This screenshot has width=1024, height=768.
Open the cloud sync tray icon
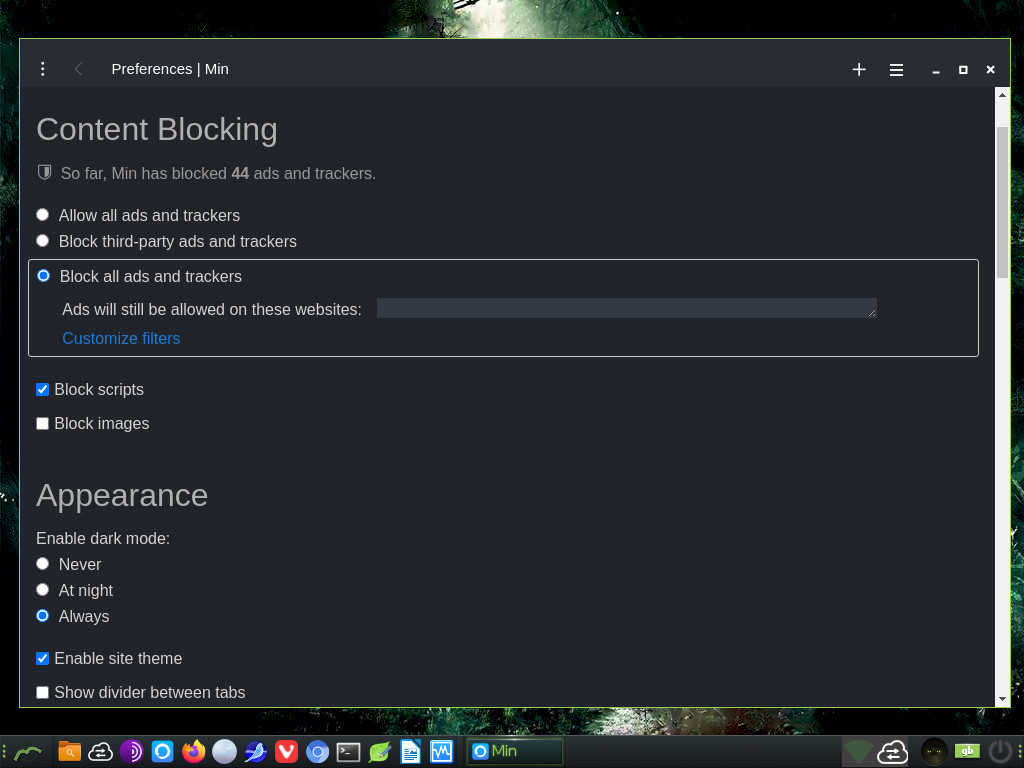click(x=892, y=752)
